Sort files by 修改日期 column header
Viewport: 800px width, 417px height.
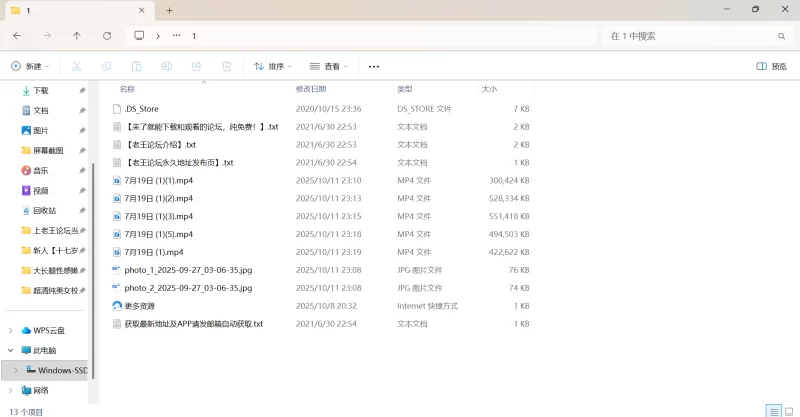click(x=316, y=89)
